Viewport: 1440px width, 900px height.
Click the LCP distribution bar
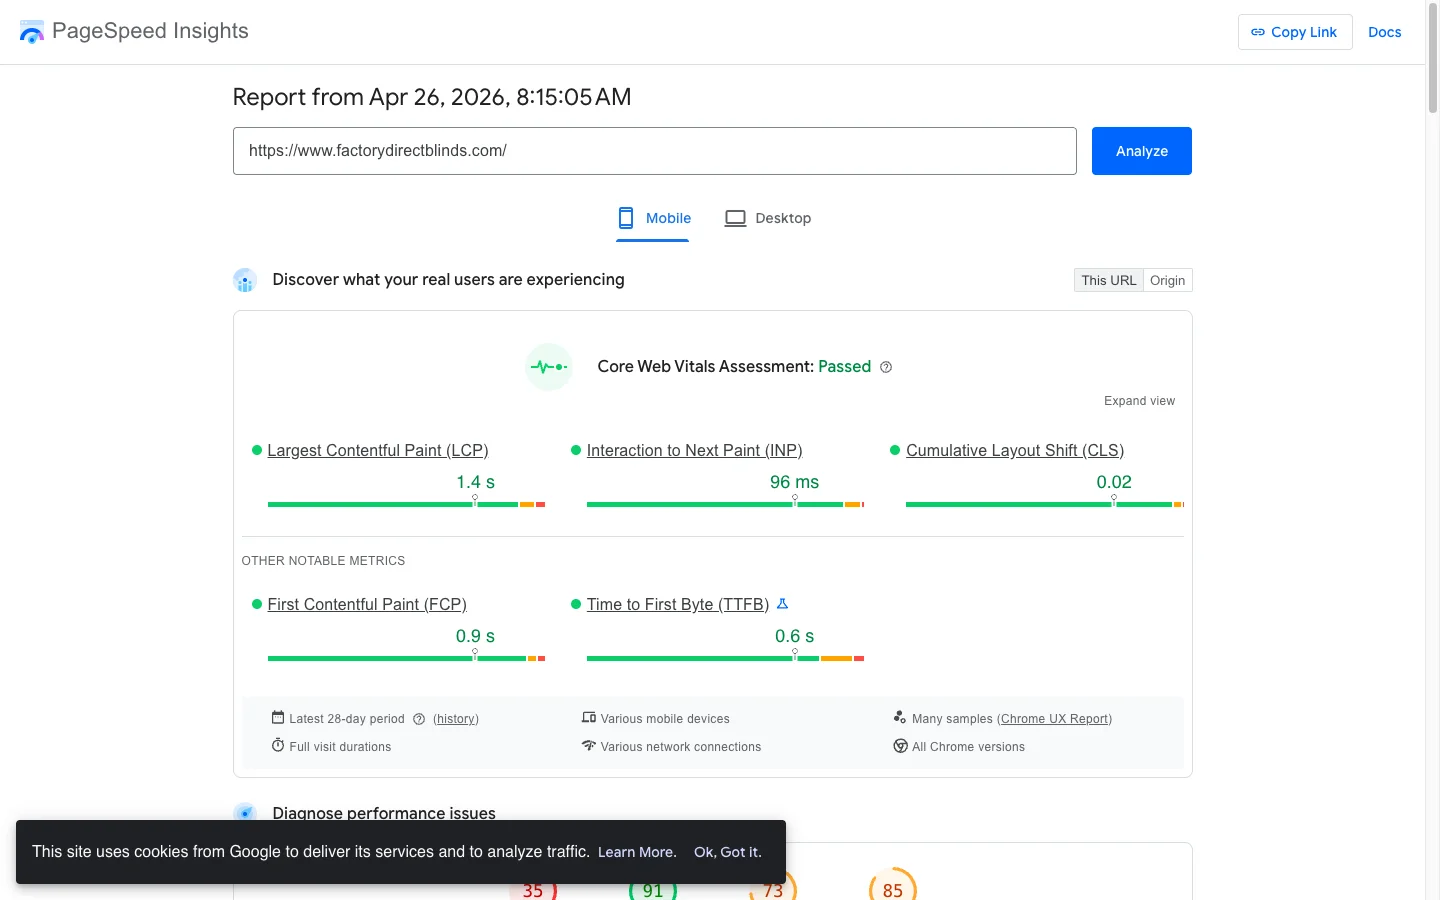406,505
